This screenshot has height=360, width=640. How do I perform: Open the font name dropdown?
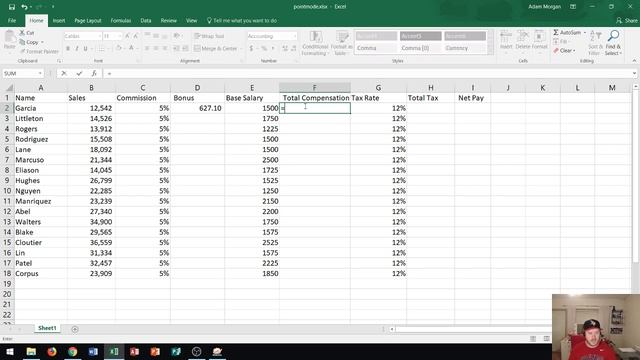pos(100,36)
